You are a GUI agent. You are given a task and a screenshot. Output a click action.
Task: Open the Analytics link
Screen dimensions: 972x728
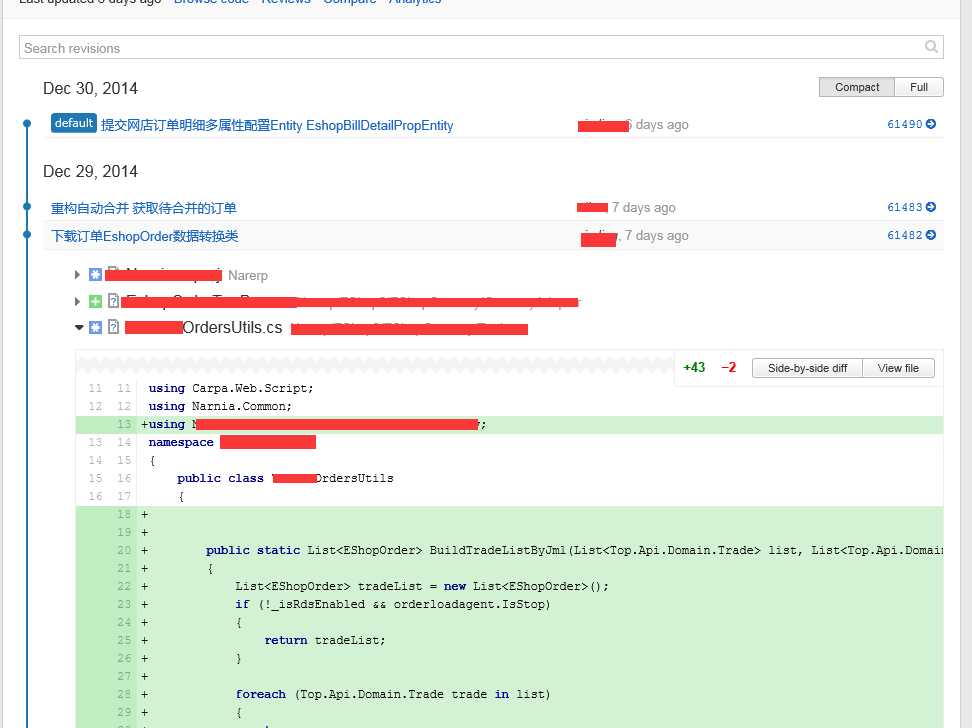415,2
